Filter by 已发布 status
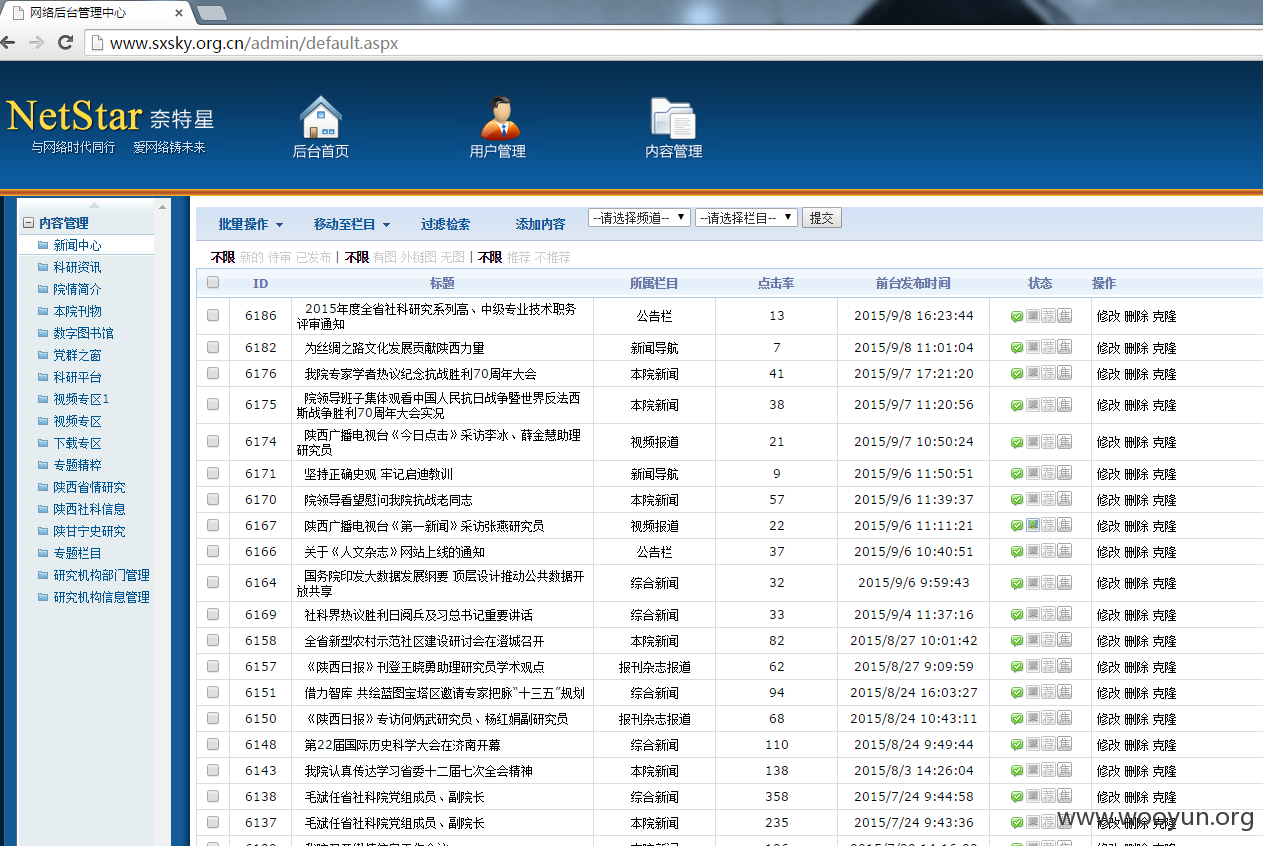Image resolution: width=1263 pixels, height=846 pixels. [x=313, y=257]
